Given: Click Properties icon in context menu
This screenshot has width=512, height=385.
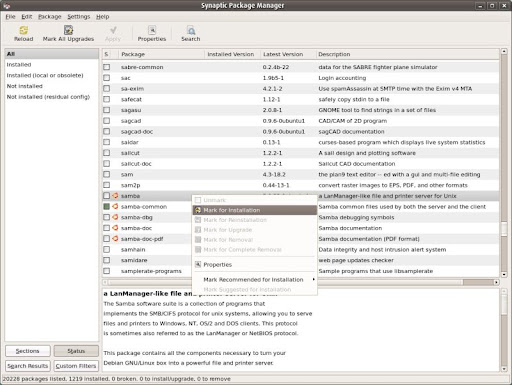Looking at the screenshot, I should (198, 264).
